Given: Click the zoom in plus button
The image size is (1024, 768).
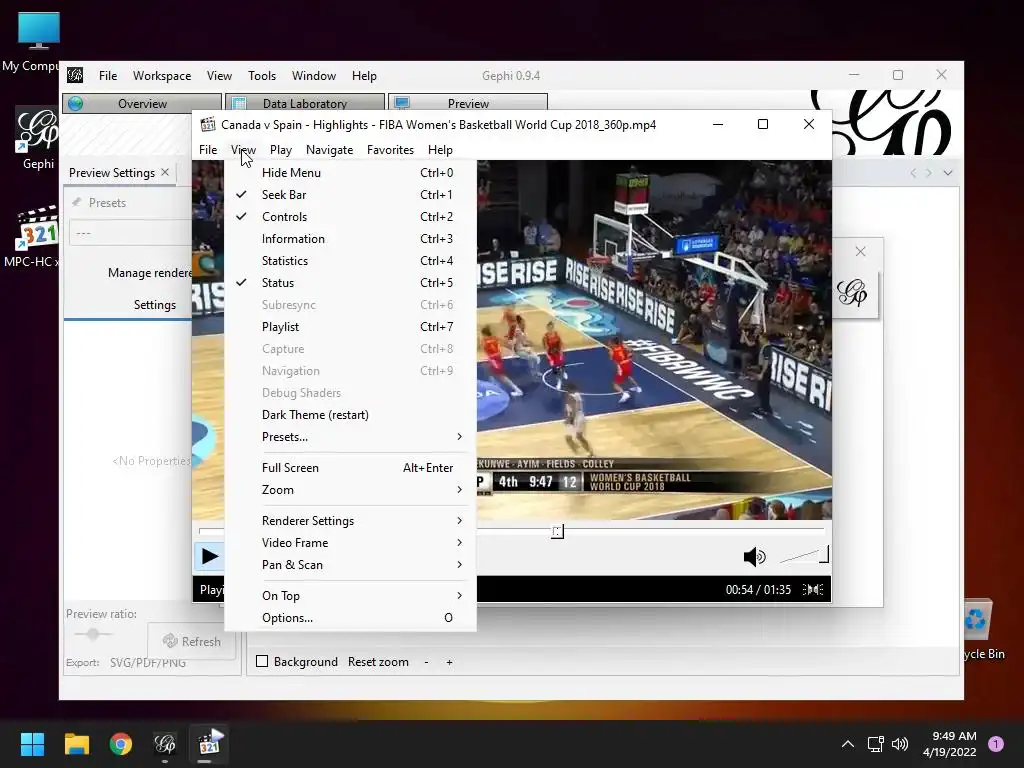Looking at the screenshot, I should pos(449,662).
